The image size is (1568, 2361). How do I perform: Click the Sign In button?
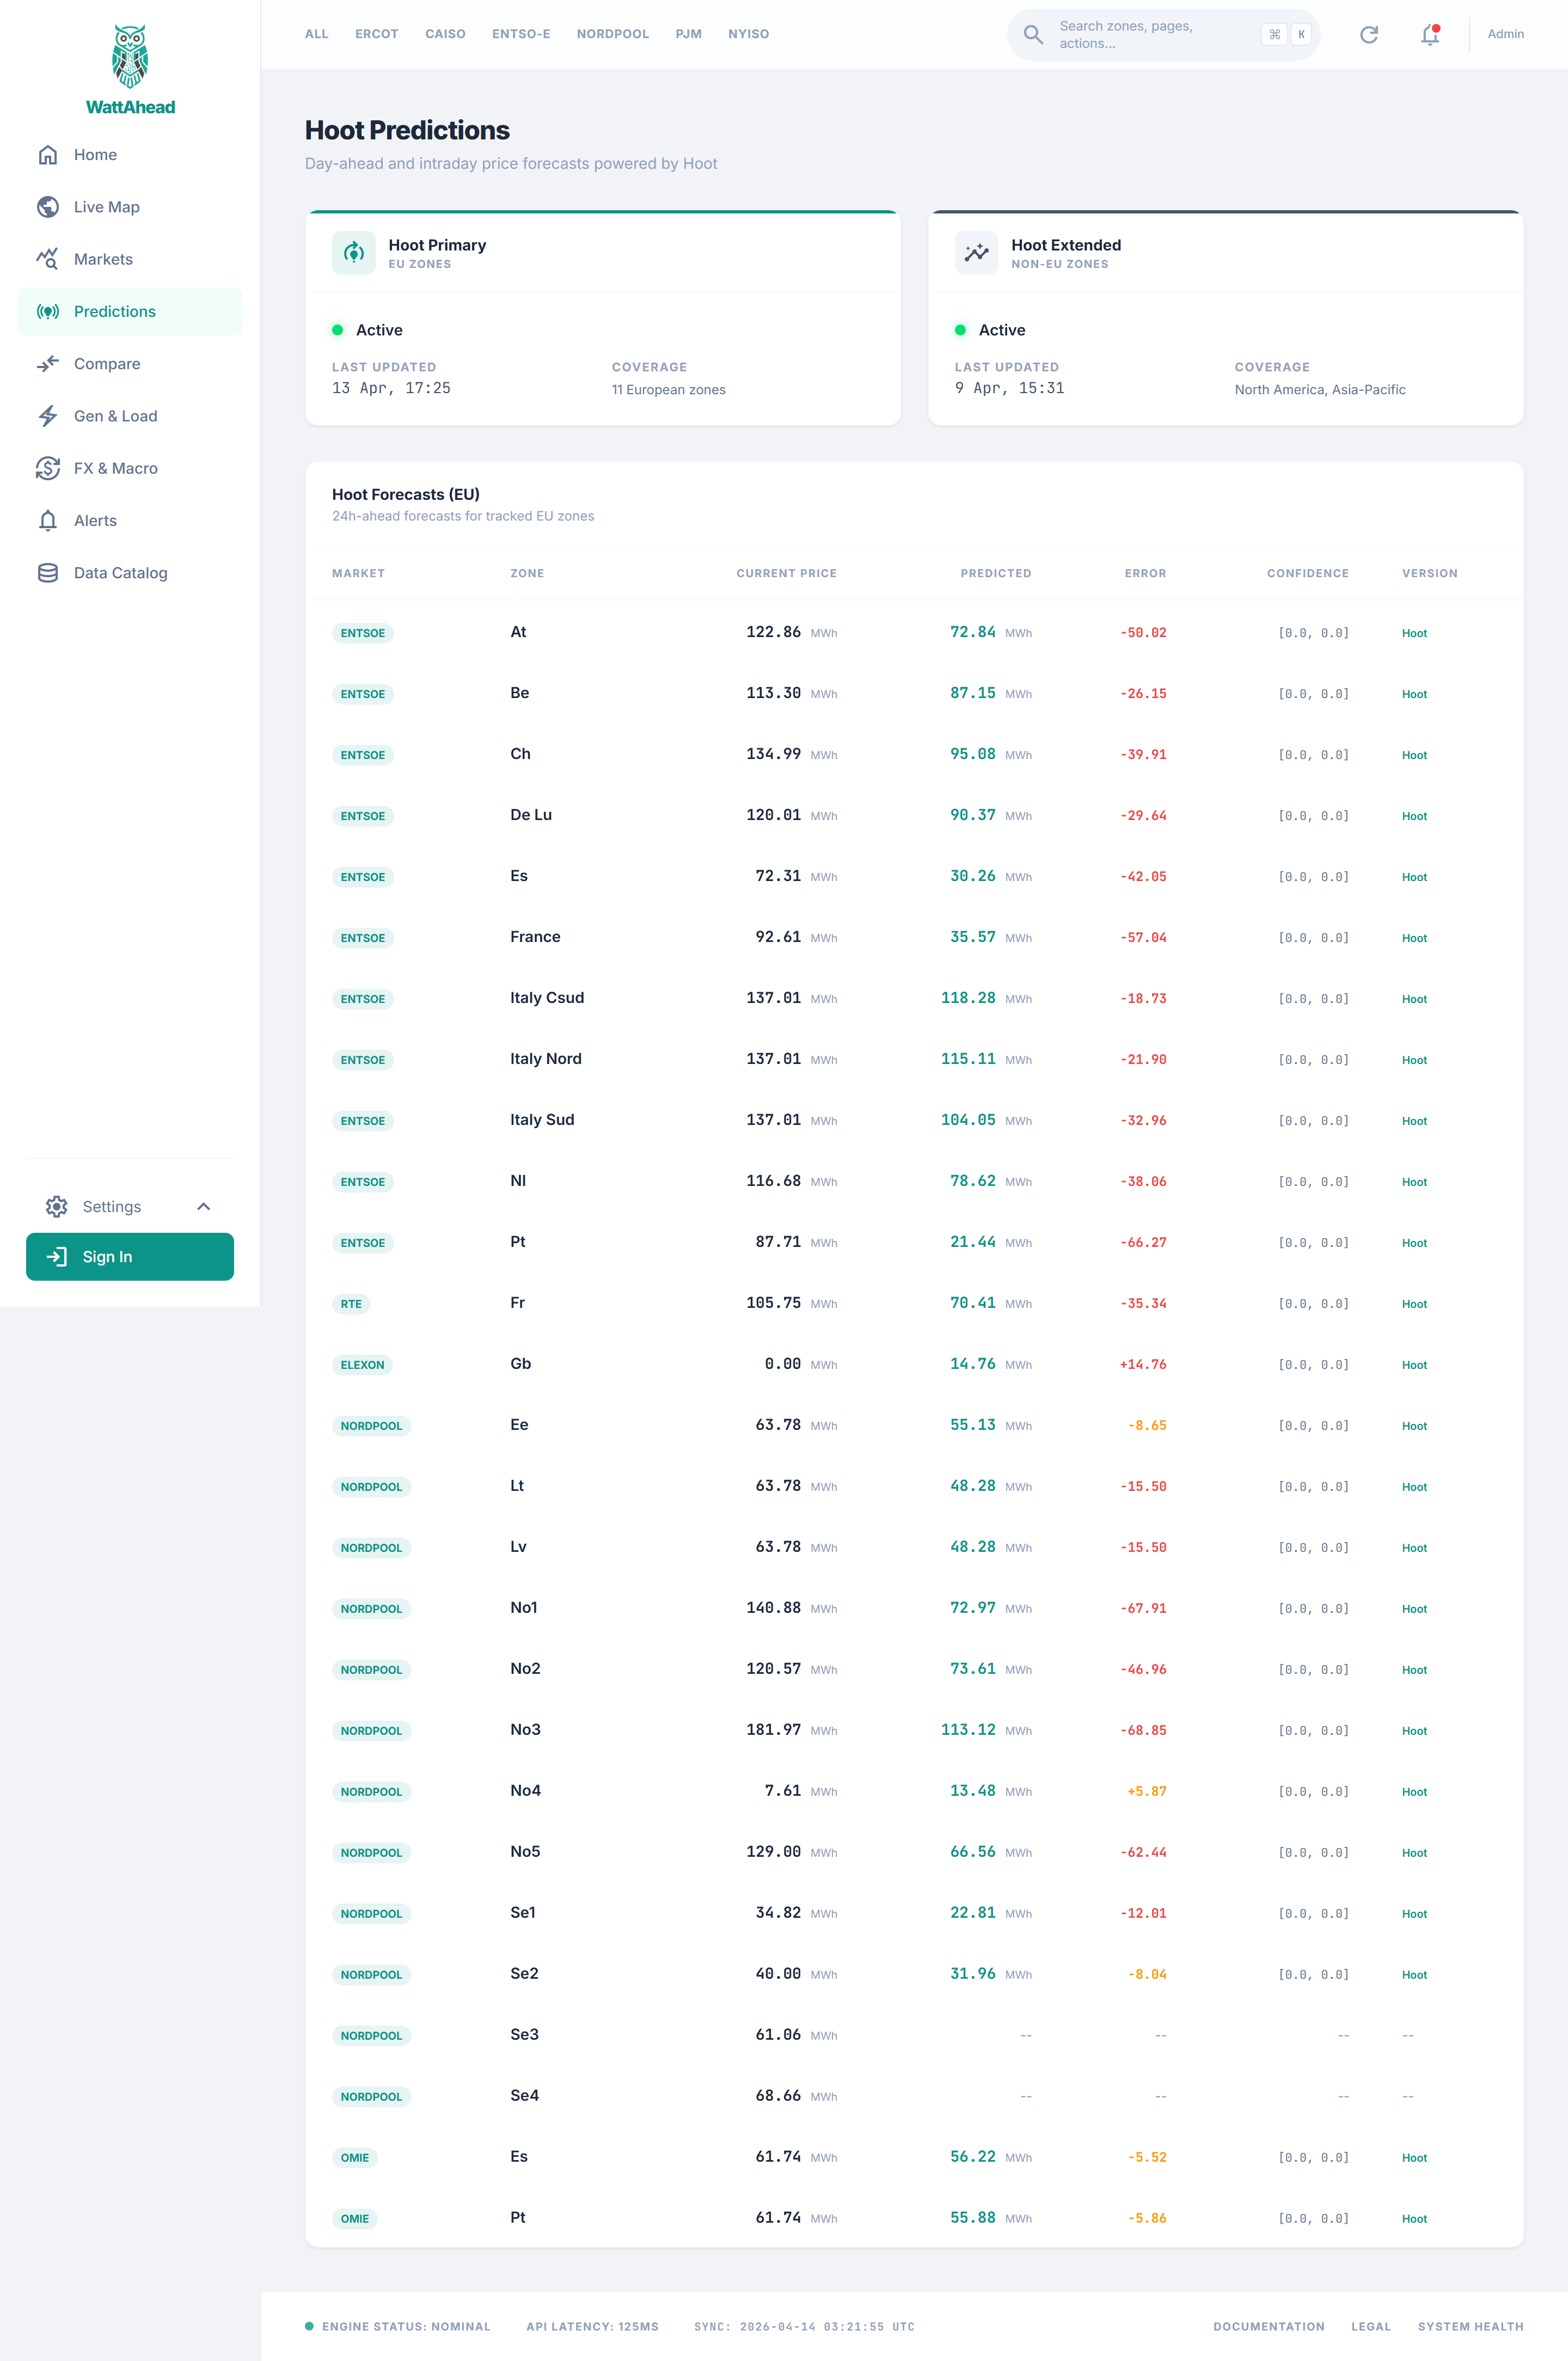[x=130, y=1257]
